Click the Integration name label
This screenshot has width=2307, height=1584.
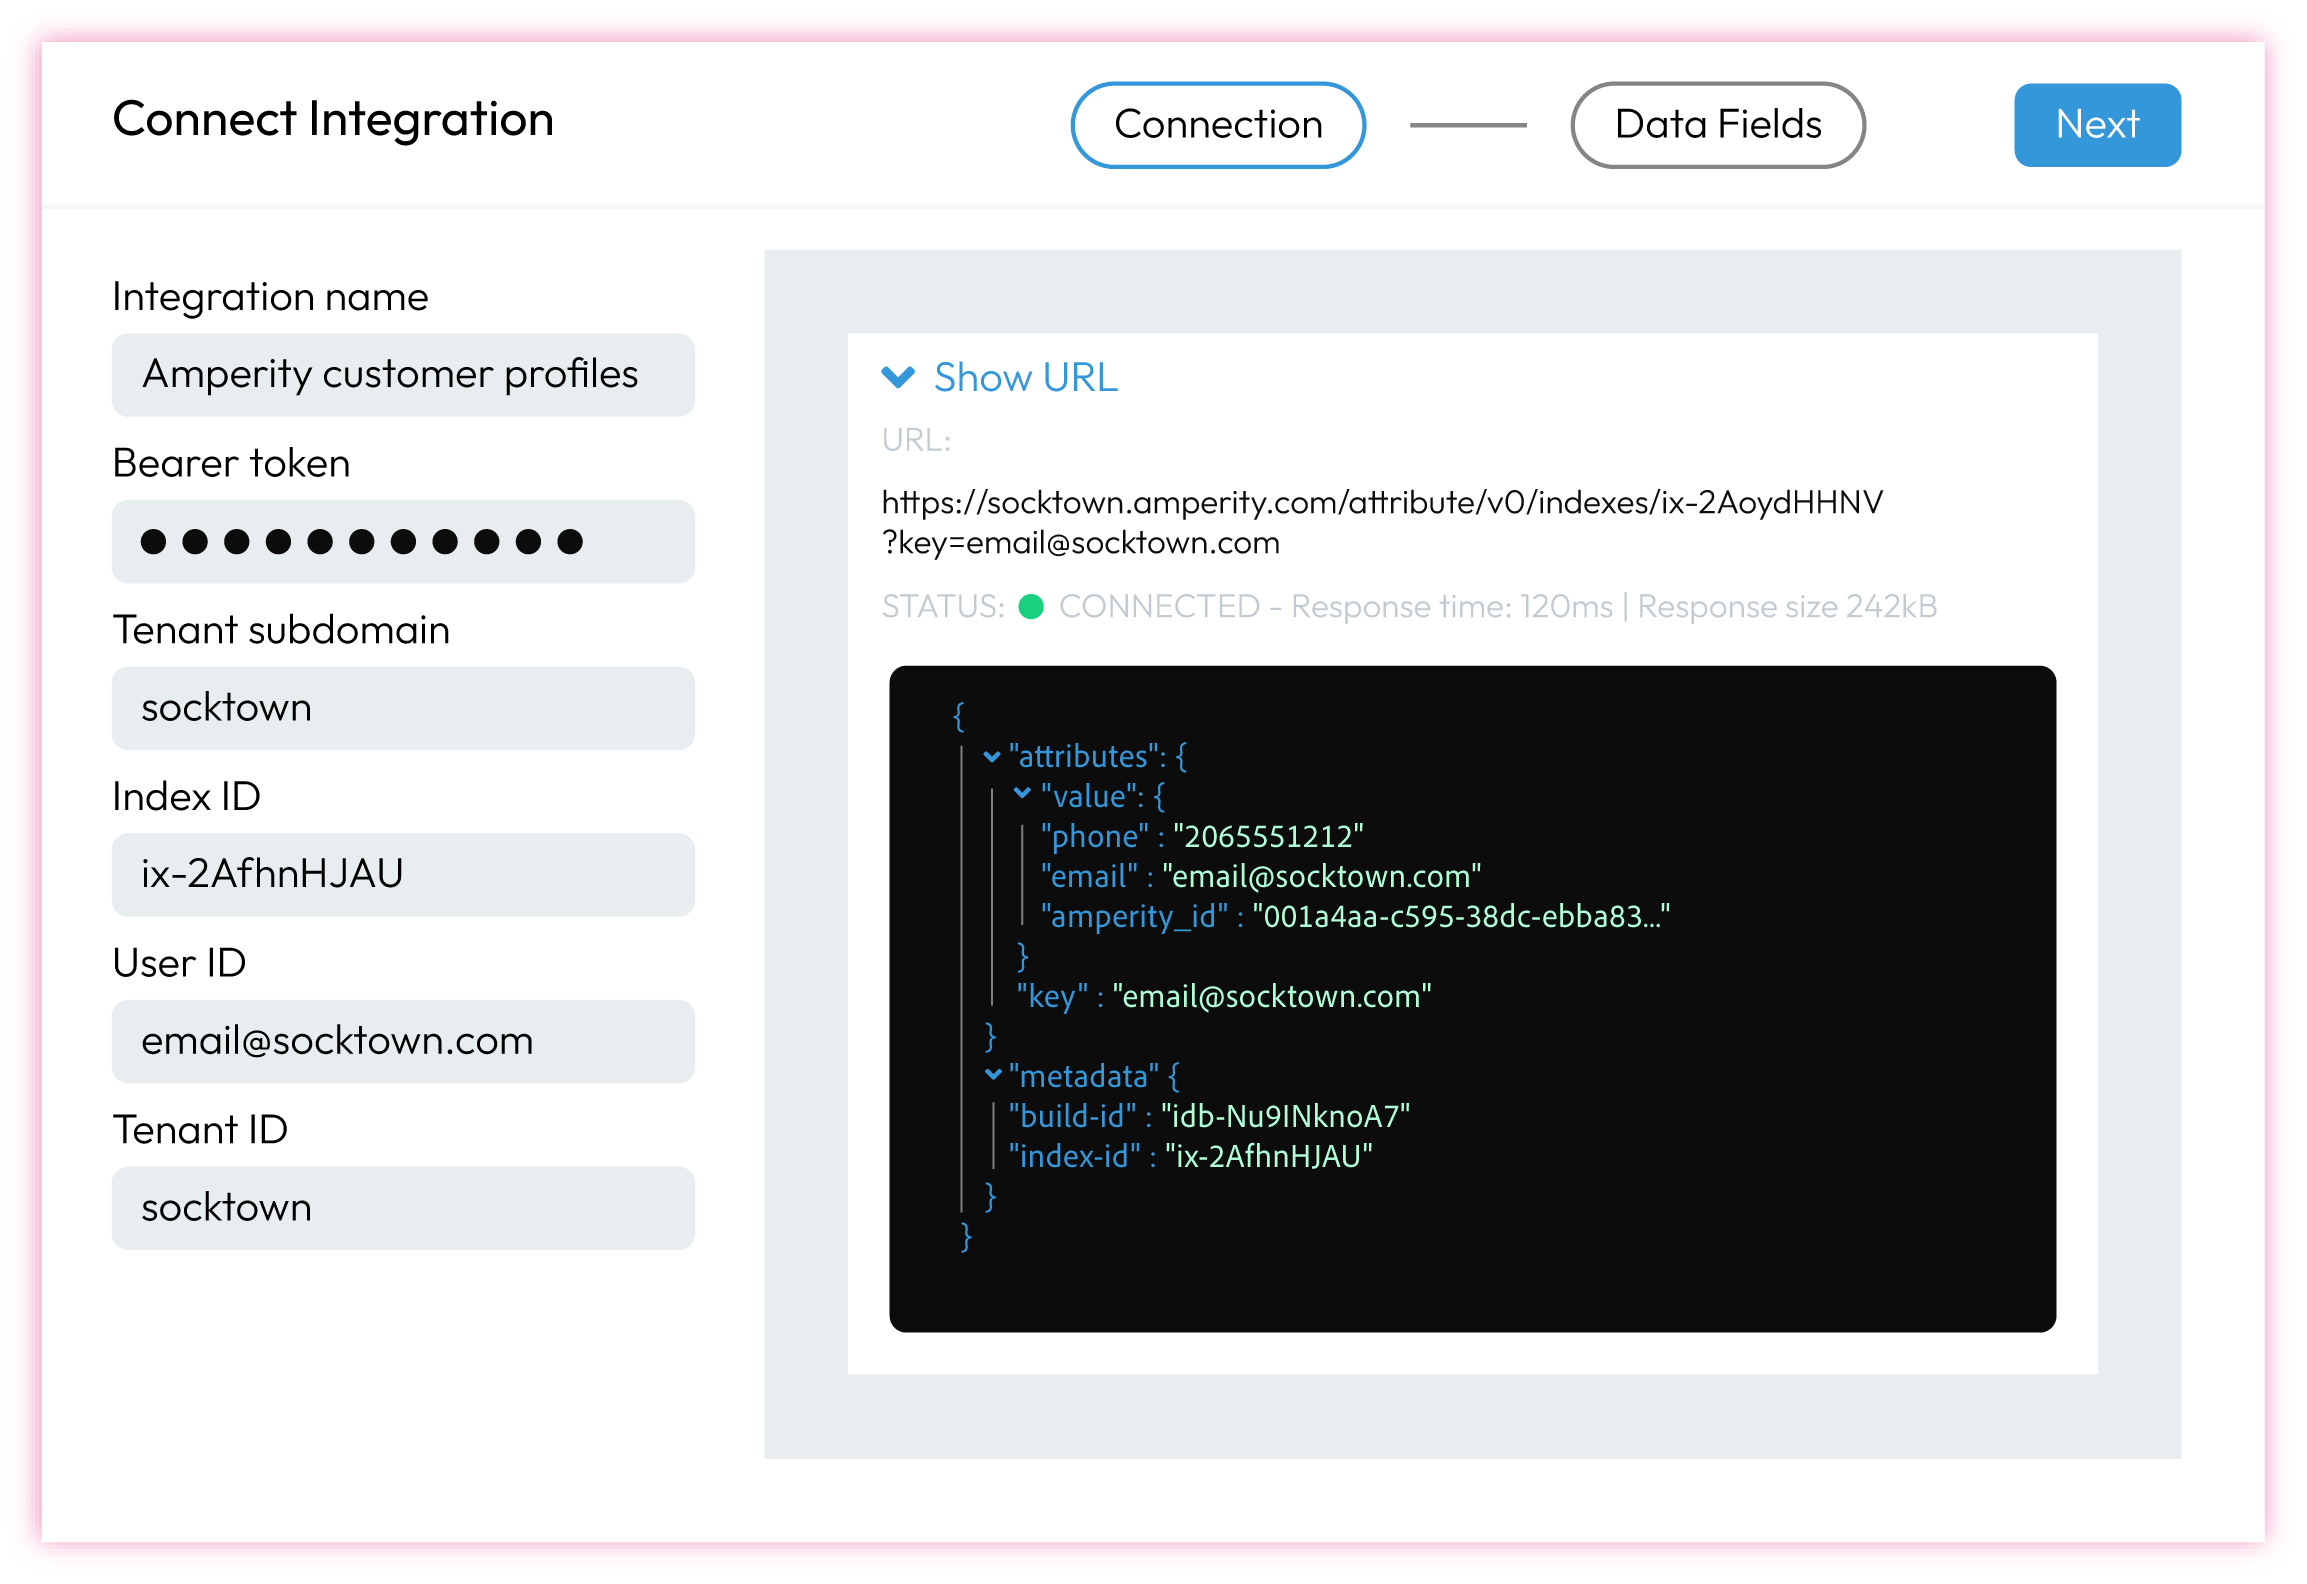coord(270,297)
